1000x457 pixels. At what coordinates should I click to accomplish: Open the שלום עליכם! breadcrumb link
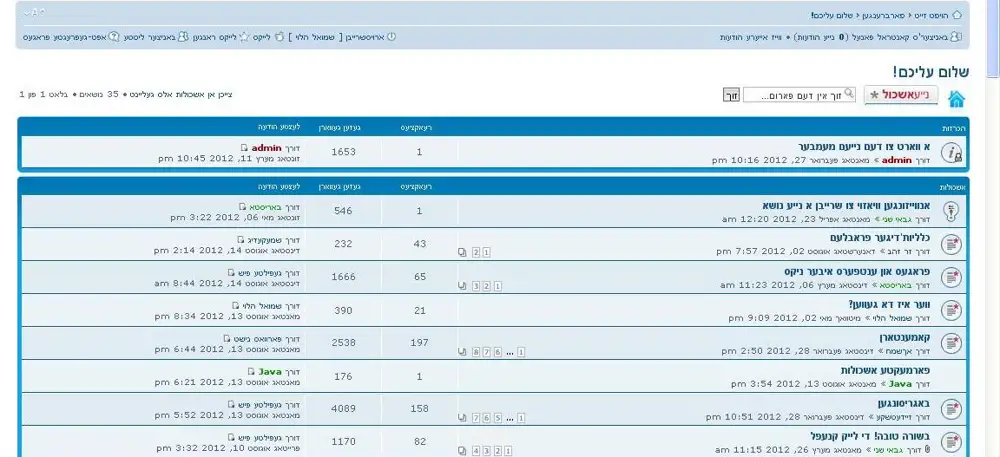pos(834,15)
